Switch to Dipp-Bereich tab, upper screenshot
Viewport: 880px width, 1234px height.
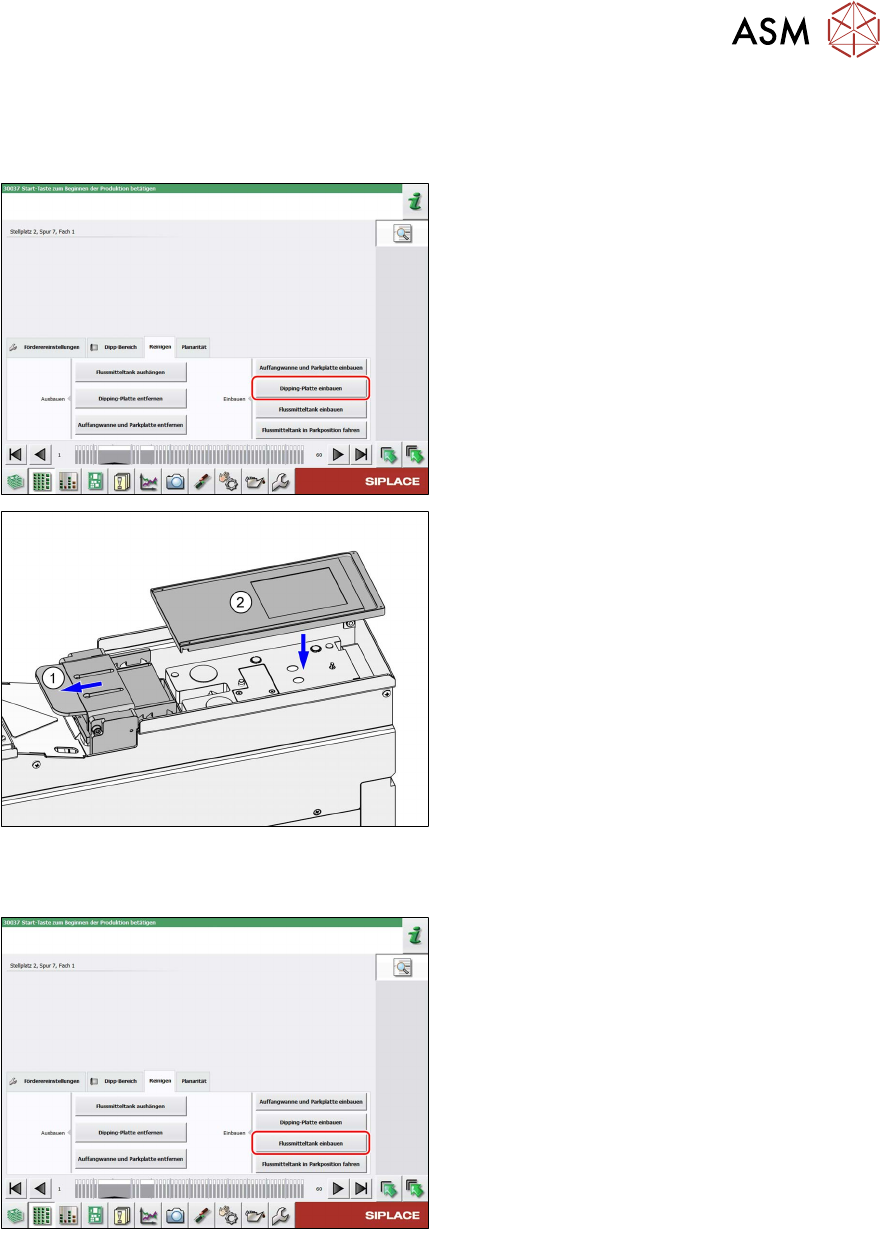(114, 347)
